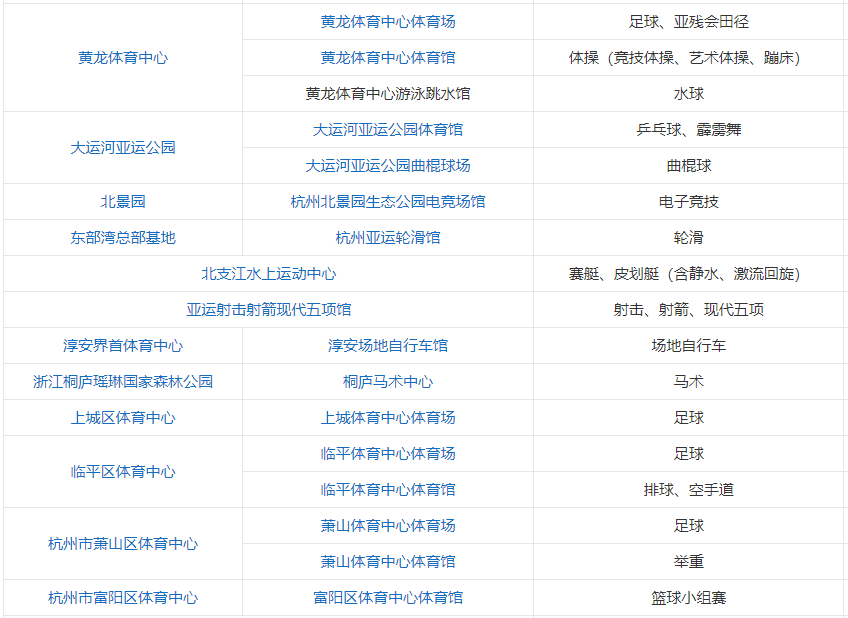Click the 临平区体育中心 link

[123, 472]
